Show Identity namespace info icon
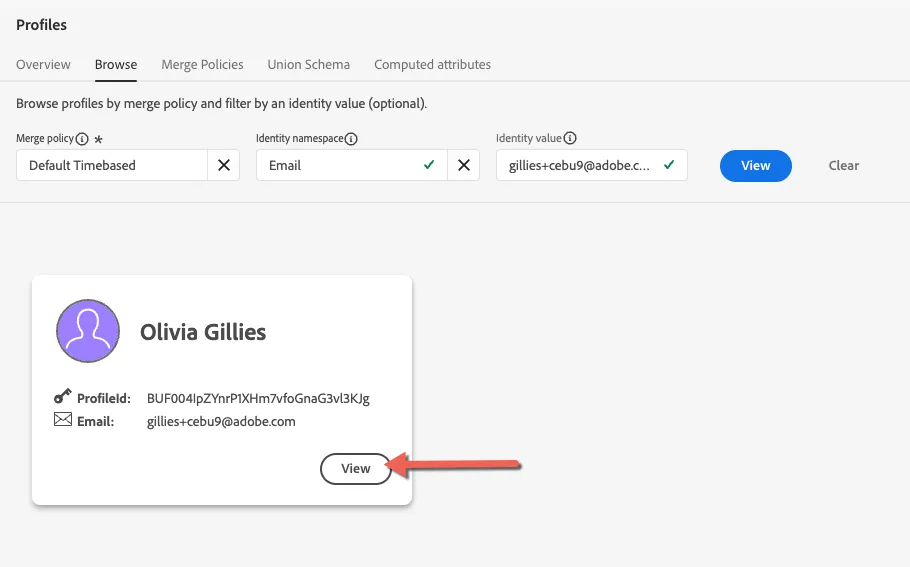 tap(351, 139)
